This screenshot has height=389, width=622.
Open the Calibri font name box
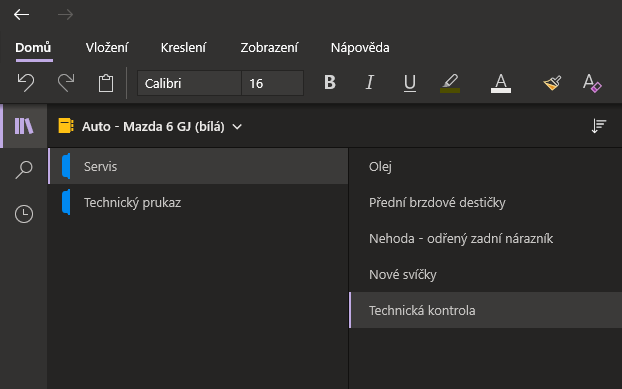[x=189, y=83]
